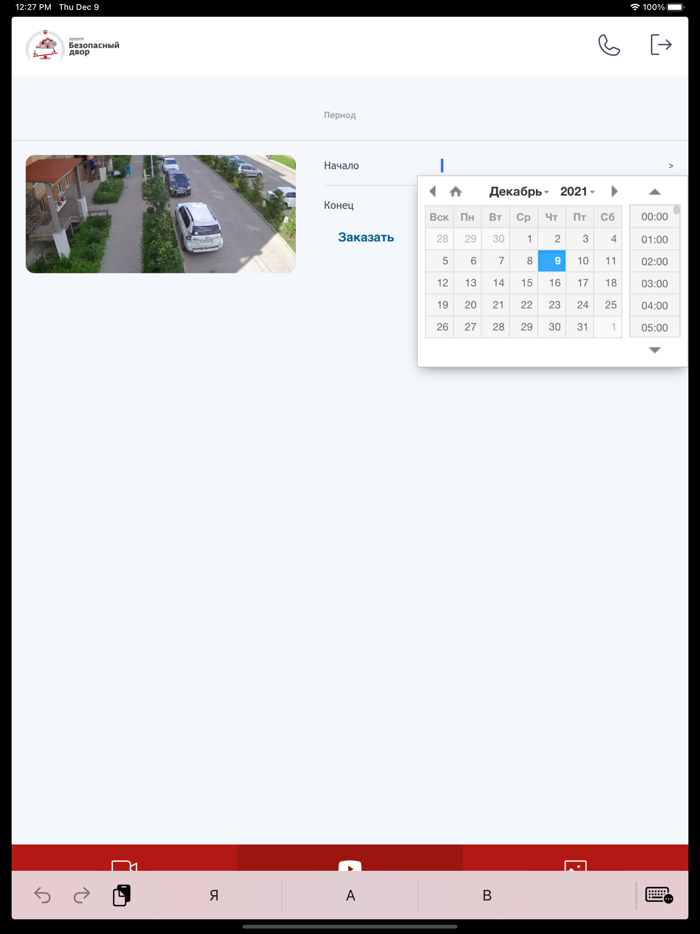This screenshot has width=700, height=934.
Task: Select time 01:00
Action: click(654, 239)
